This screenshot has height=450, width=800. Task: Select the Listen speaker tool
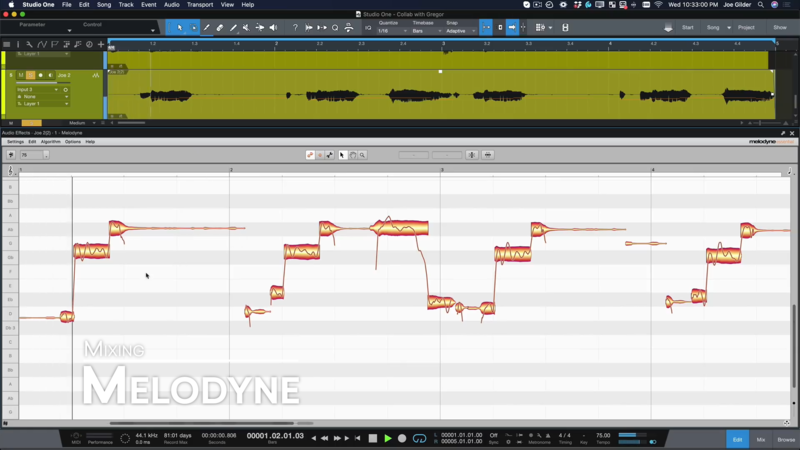(x=273, y=28)
